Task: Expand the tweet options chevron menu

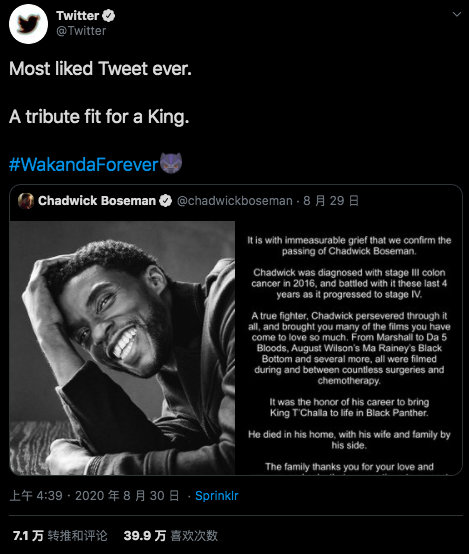Action: pos(457,14)
